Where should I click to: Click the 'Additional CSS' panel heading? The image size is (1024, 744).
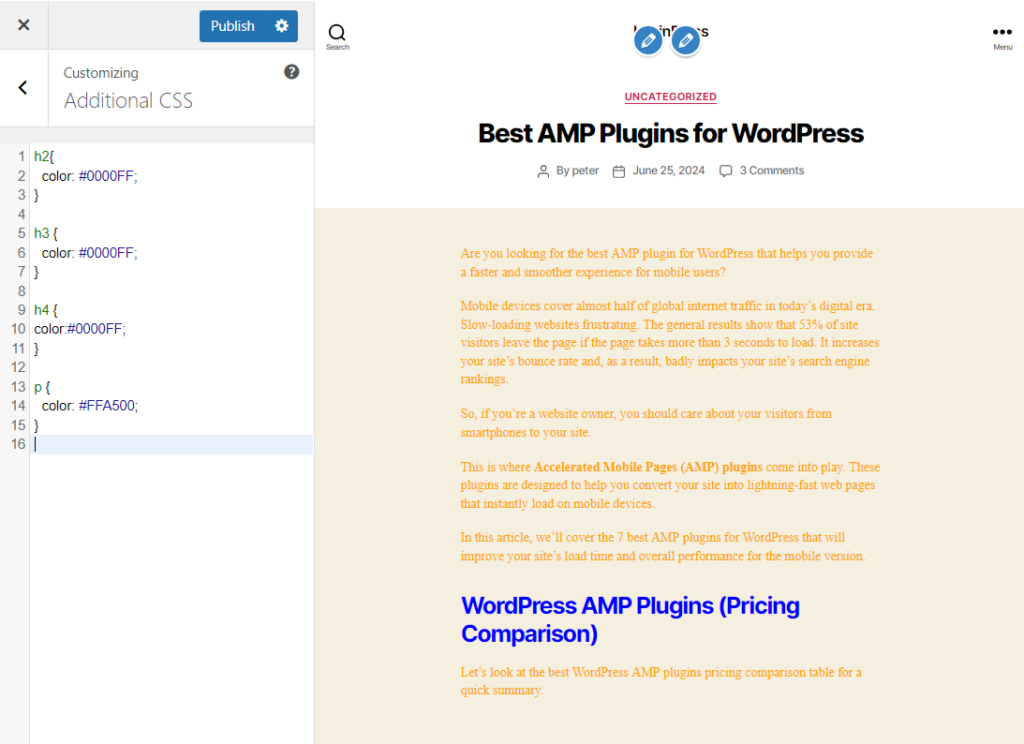pyautogui.click(x=128, y=101)
